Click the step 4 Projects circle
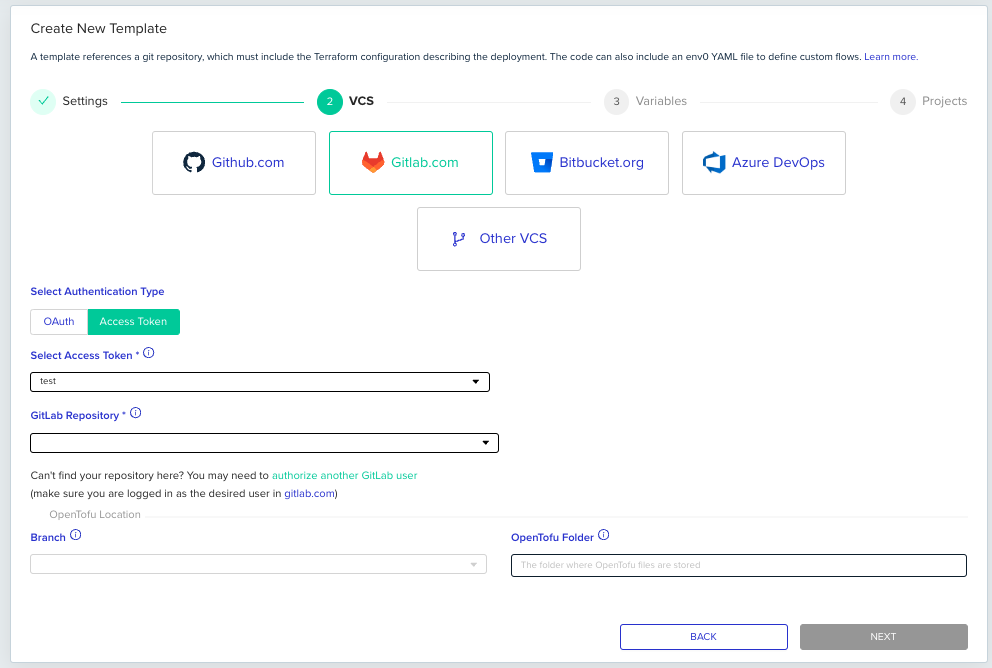This screenshot has width=992, height=668. point(903,102)
